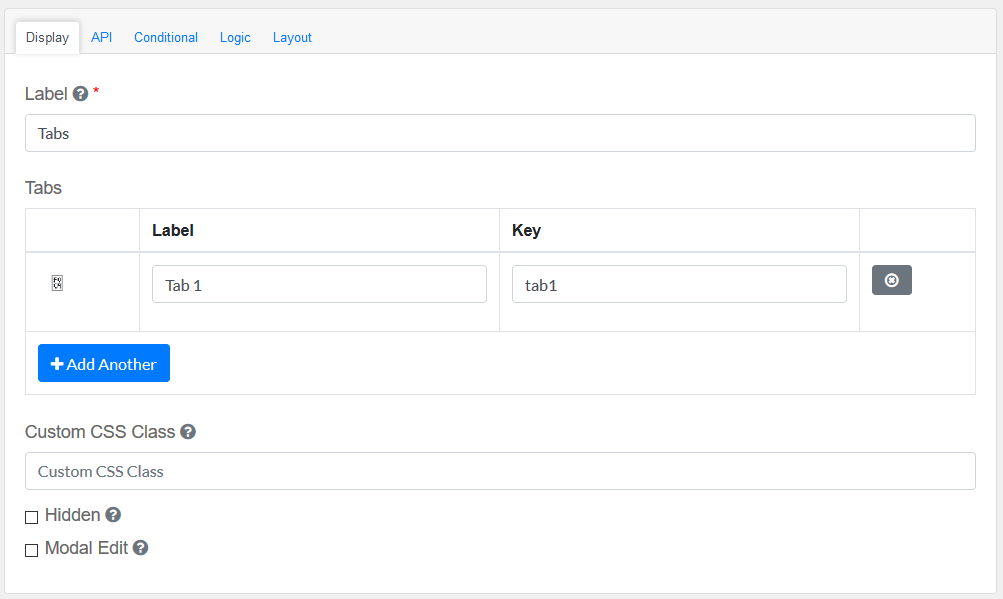Edit the Tab 1 label field
1003x599 pixels.
319,285
